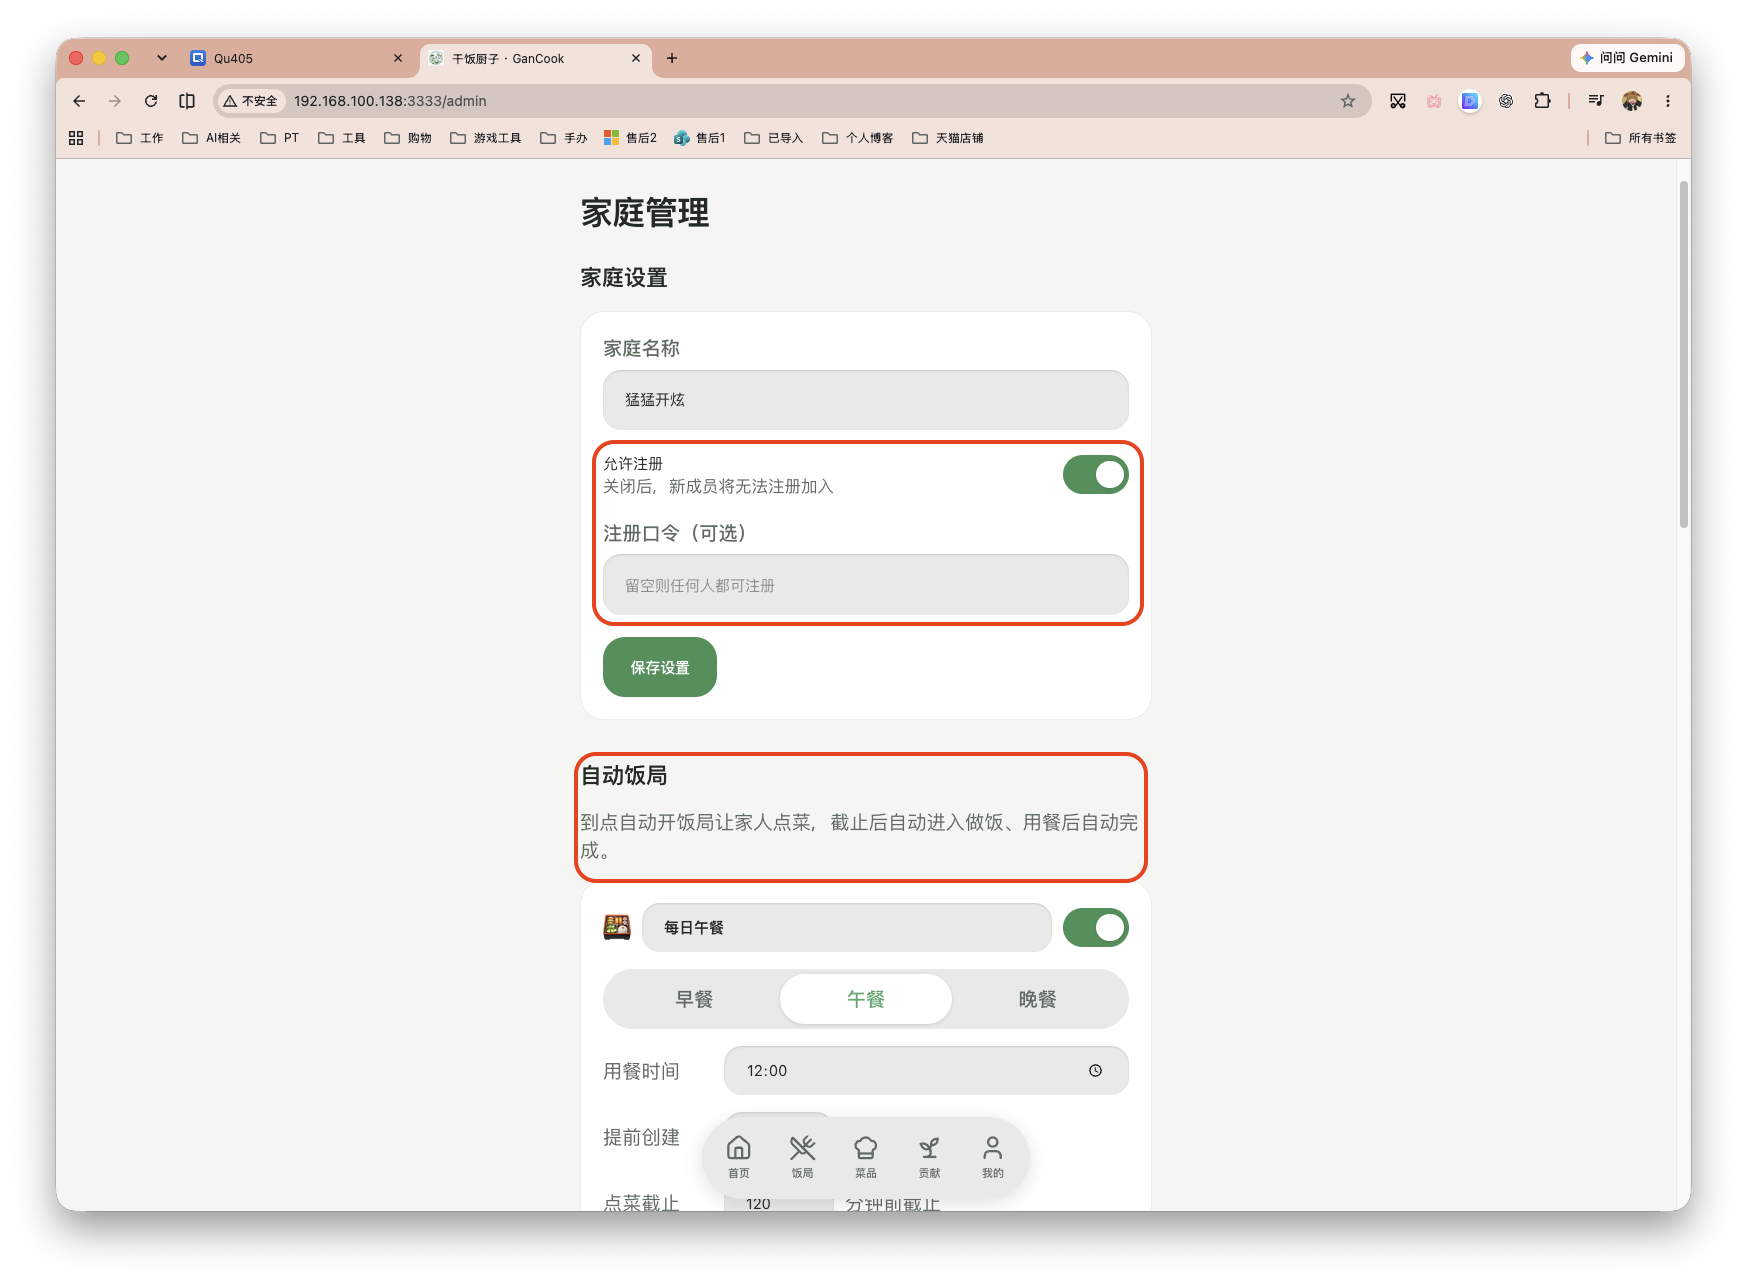Go back with the browser back arrow

click(79, 101)
